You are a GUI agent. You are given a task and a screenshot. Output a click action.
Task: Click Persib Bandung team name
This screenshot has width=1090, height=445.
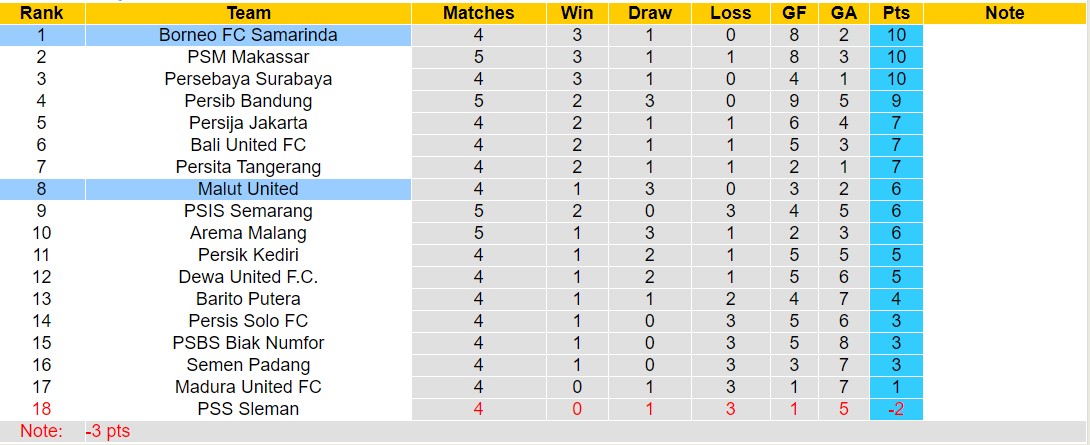248,101
